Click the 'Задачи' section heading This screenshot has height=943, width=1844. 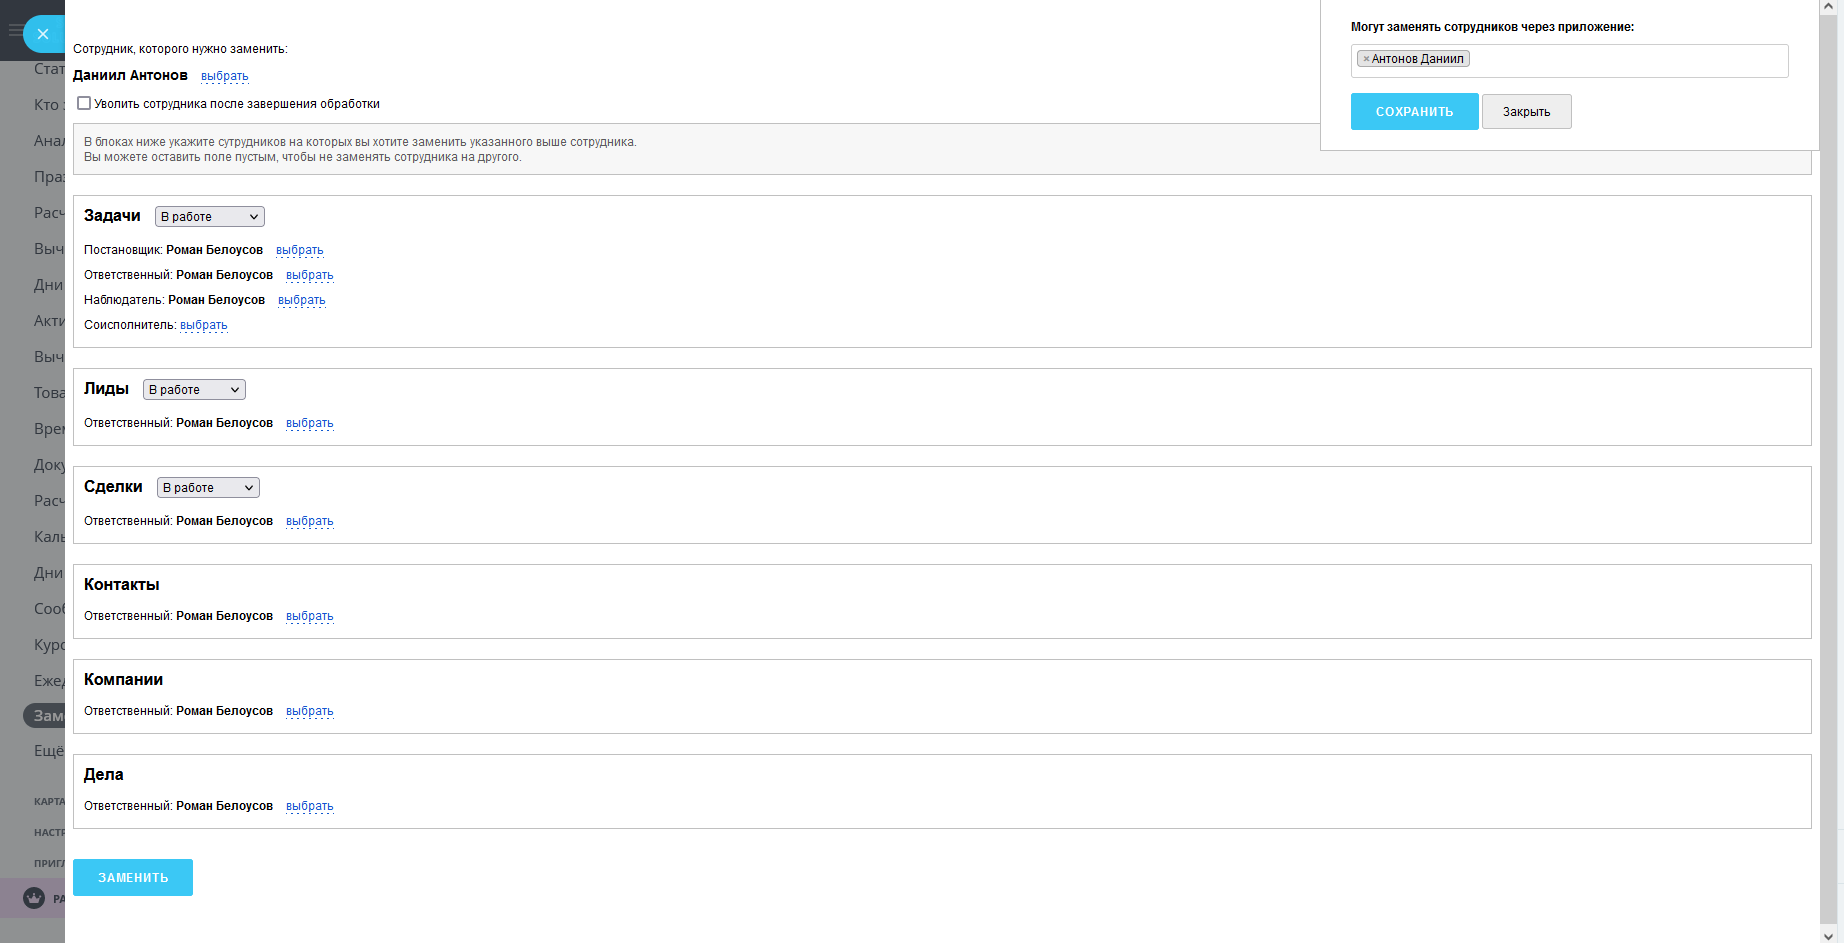tap(112, 216)
